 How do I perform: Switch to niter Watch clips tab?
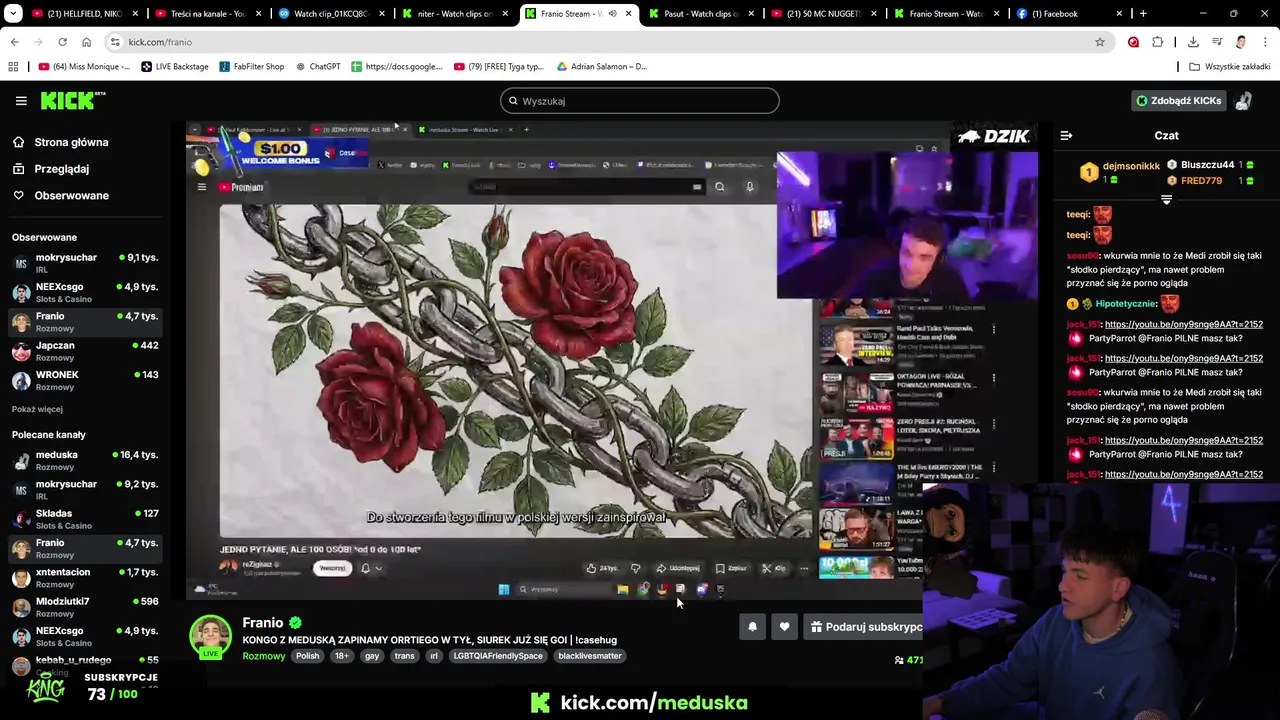[x=454, y=14]
